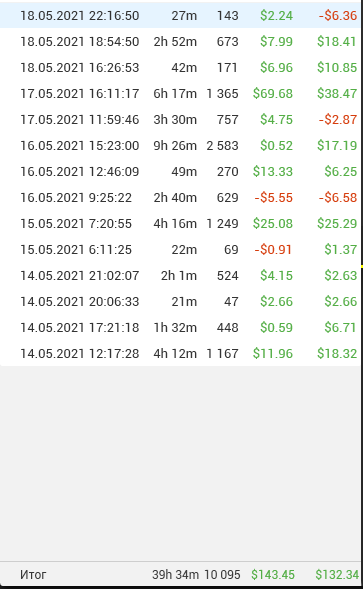The image size is (363, 589).
Task: Click the 4h 12m duration cell
Action: click(x=175, y=353)
